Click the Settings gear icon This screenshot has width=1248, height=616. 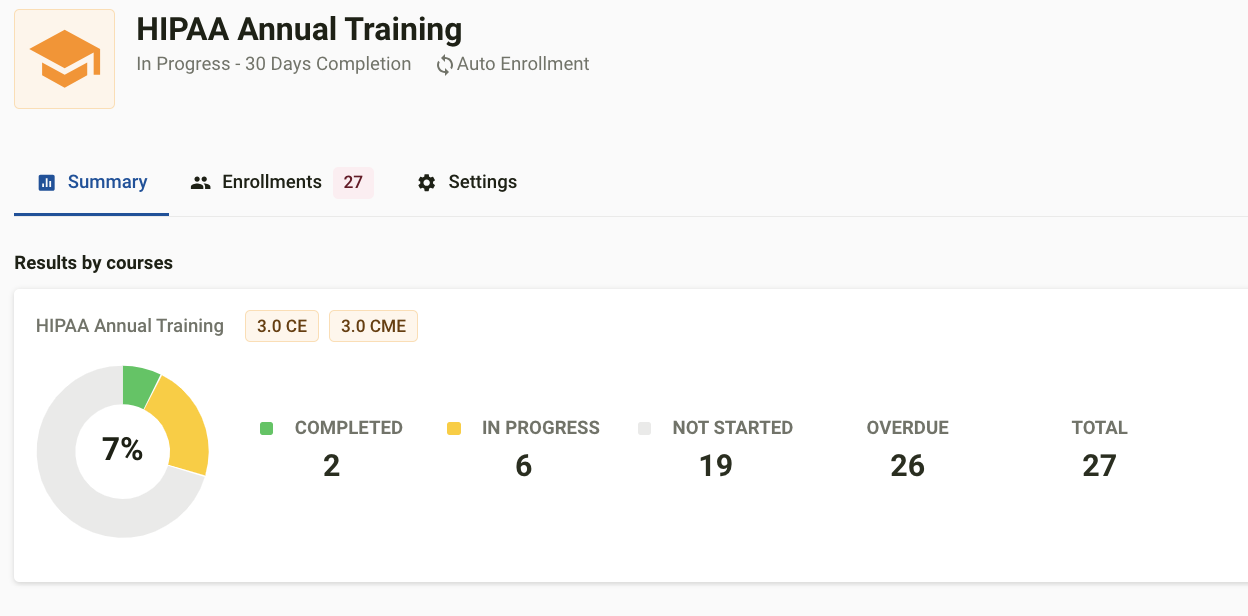click(x=427, y=182)
